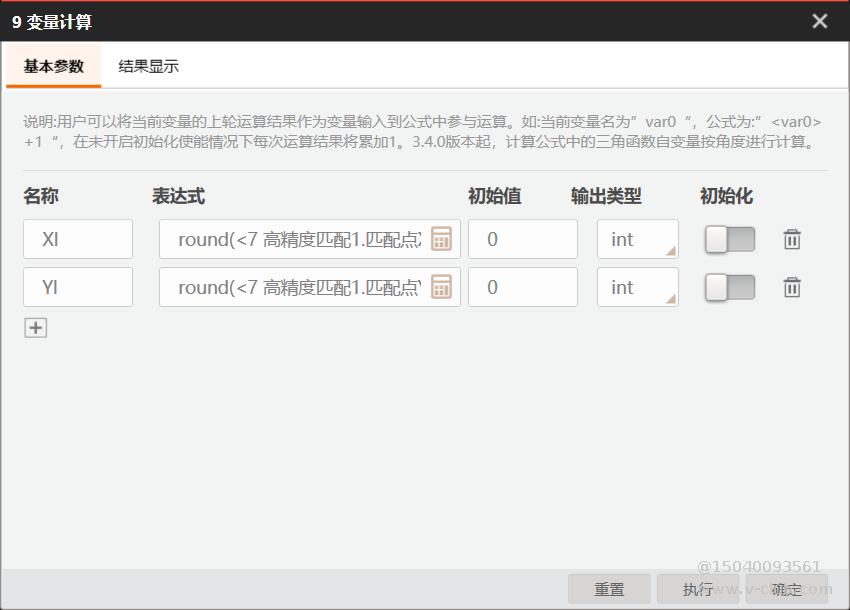
Task: Open calculator editor for YI expression
Action: pos(441,287)
